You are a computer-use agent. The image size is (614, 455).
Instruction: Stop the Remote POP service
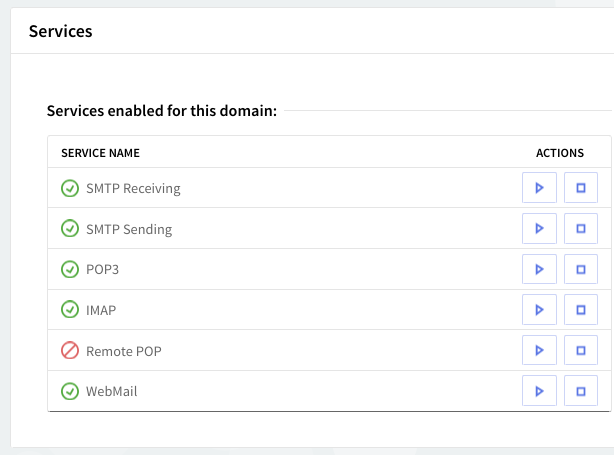pos(580,351)
